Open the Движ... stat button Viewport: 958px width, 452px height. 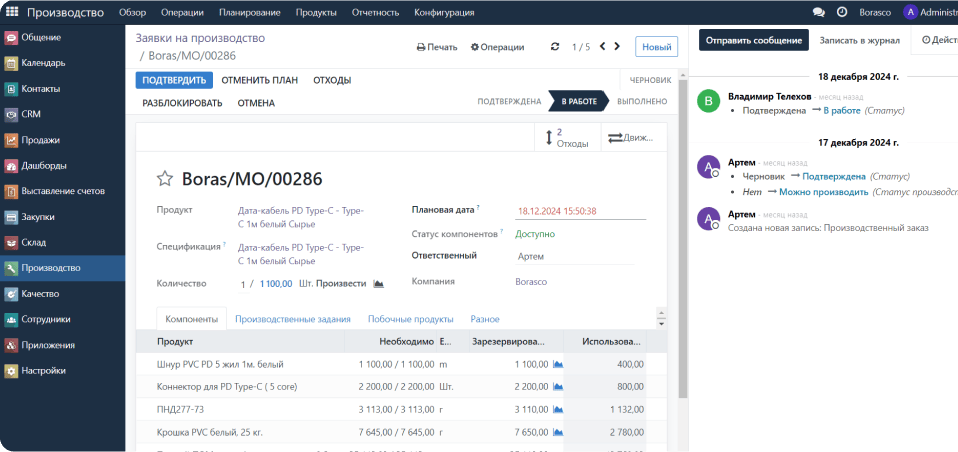click(x=634, y=138)
